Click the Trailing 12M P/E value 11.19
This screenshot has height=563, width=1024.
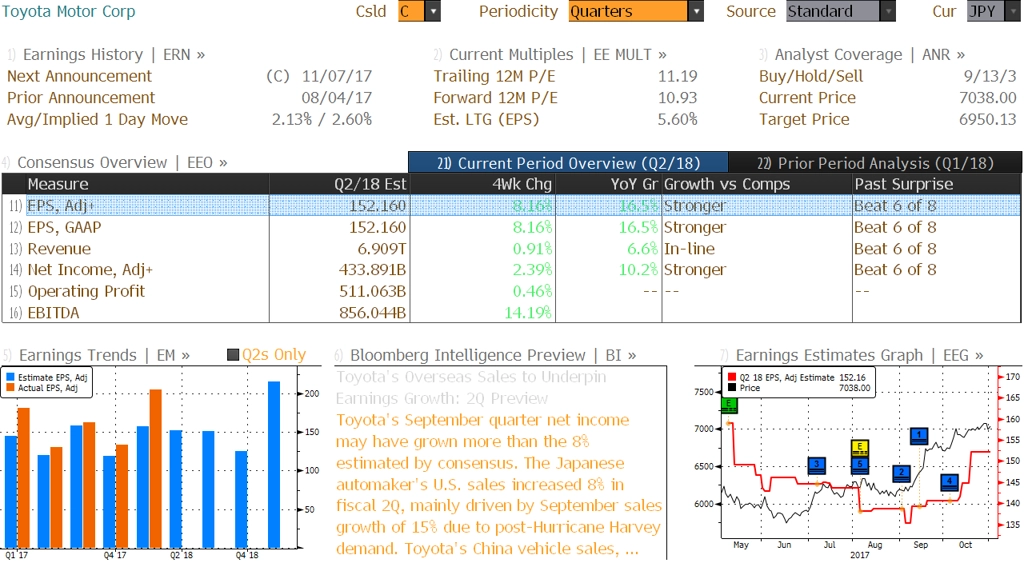point(677,76)
